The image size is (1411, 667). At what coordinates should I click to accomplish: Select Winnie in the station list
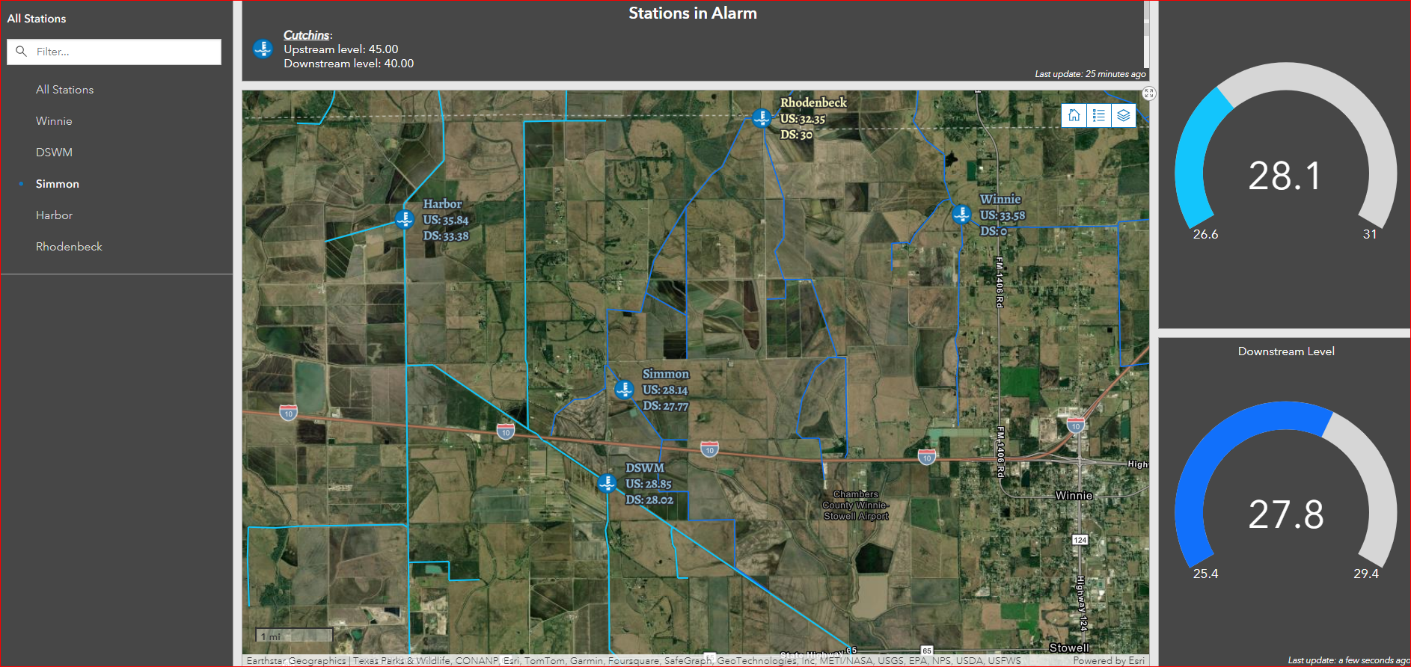point(54,121)
